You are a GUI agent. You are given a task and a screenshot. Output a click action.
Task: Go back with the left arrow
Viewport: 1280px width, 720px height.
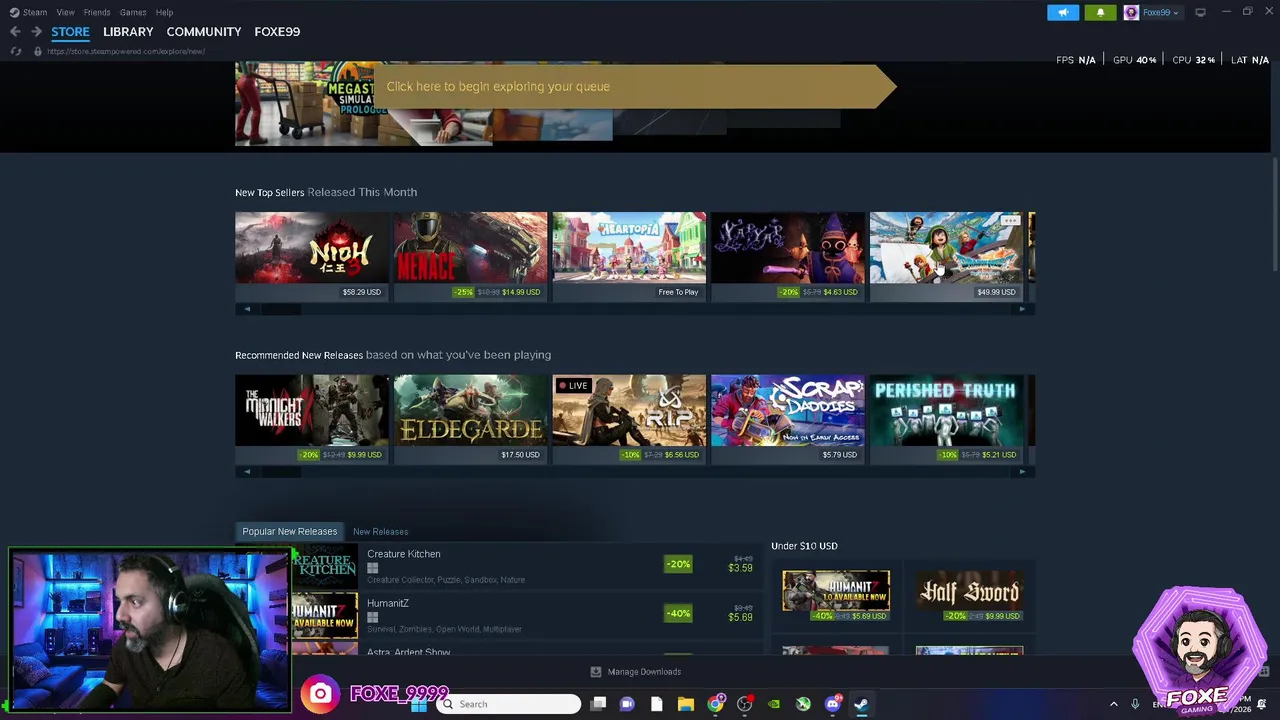pyautogui.click(x=15, y=32)
